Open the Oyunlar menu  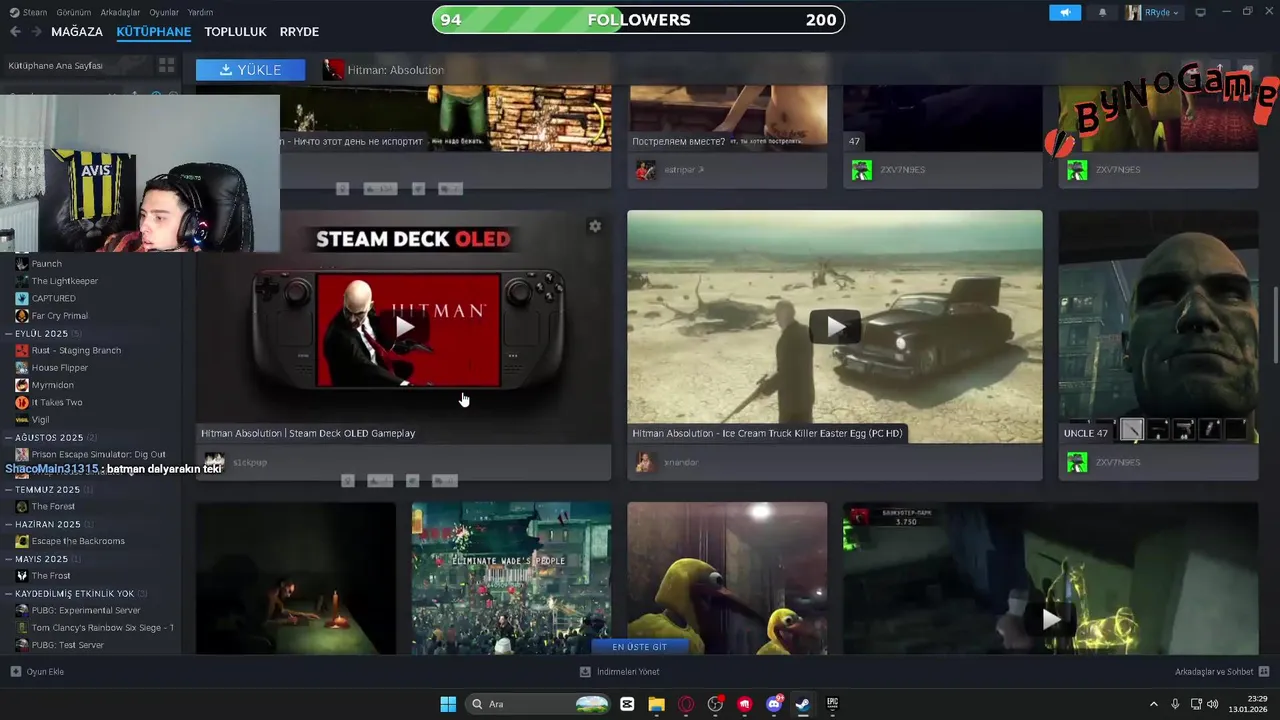point(164,12)
